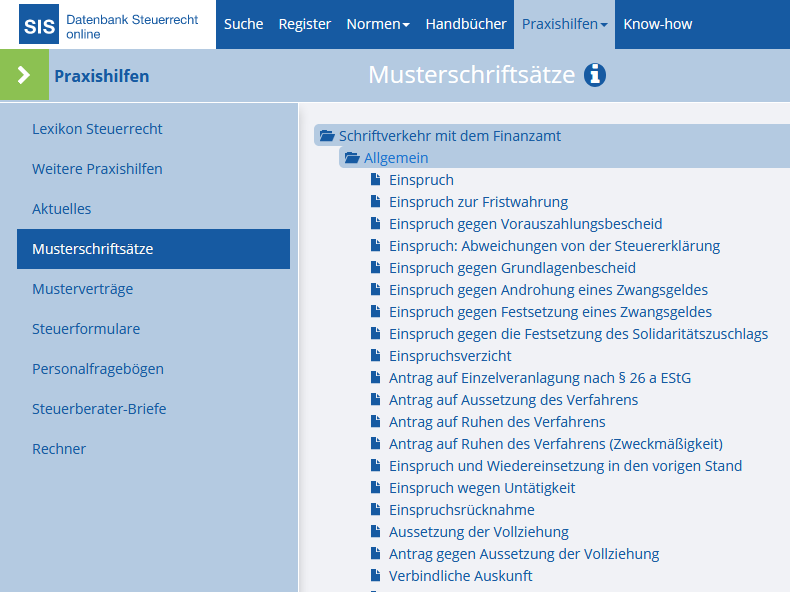
Task: Open Einspruch gegen Grundlagenbescheid template
Action: [x=512, y=268]
